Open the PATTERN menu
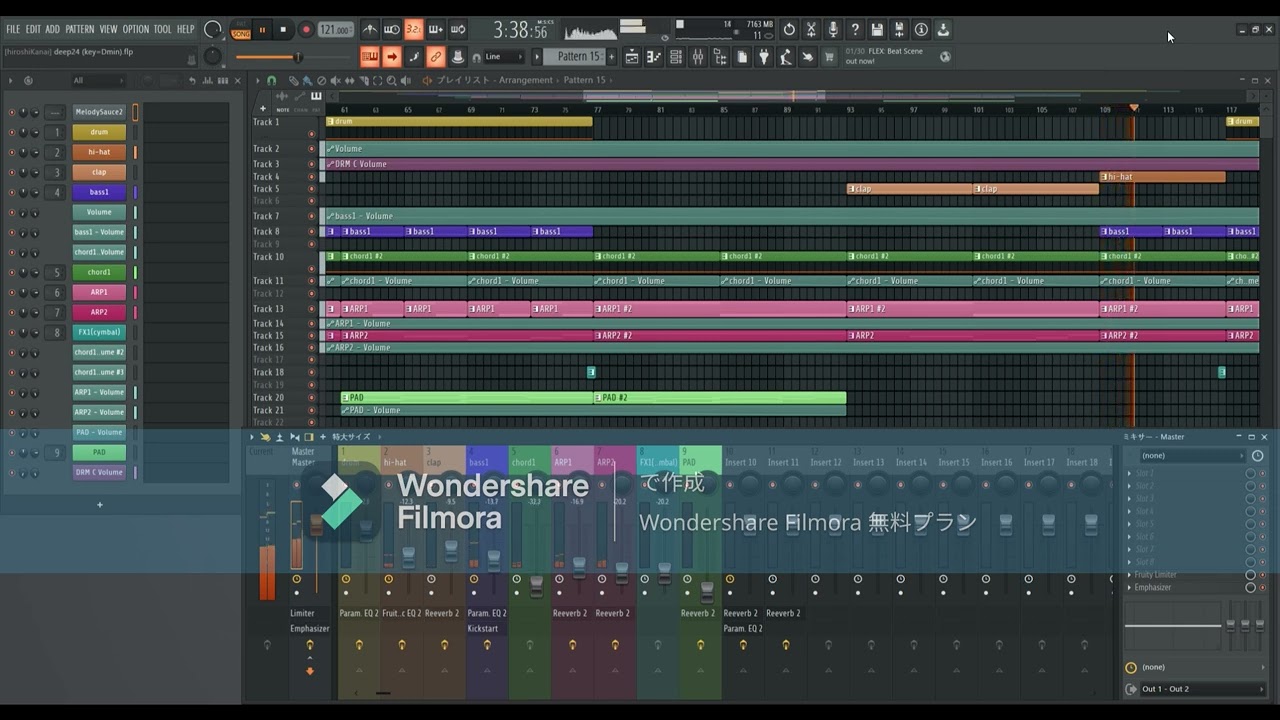 click(80, 30)
